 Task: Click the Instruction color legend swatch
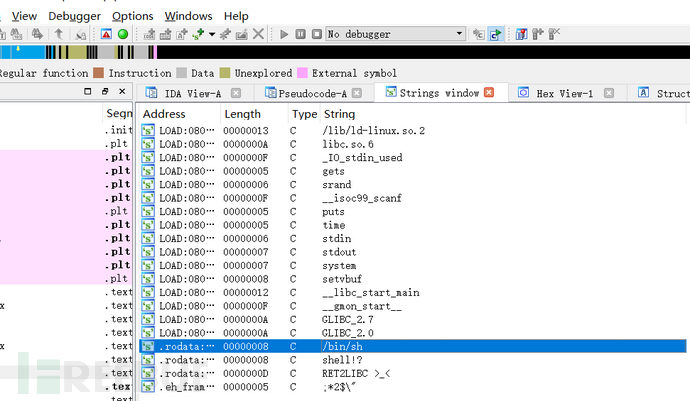click(99, 73)
